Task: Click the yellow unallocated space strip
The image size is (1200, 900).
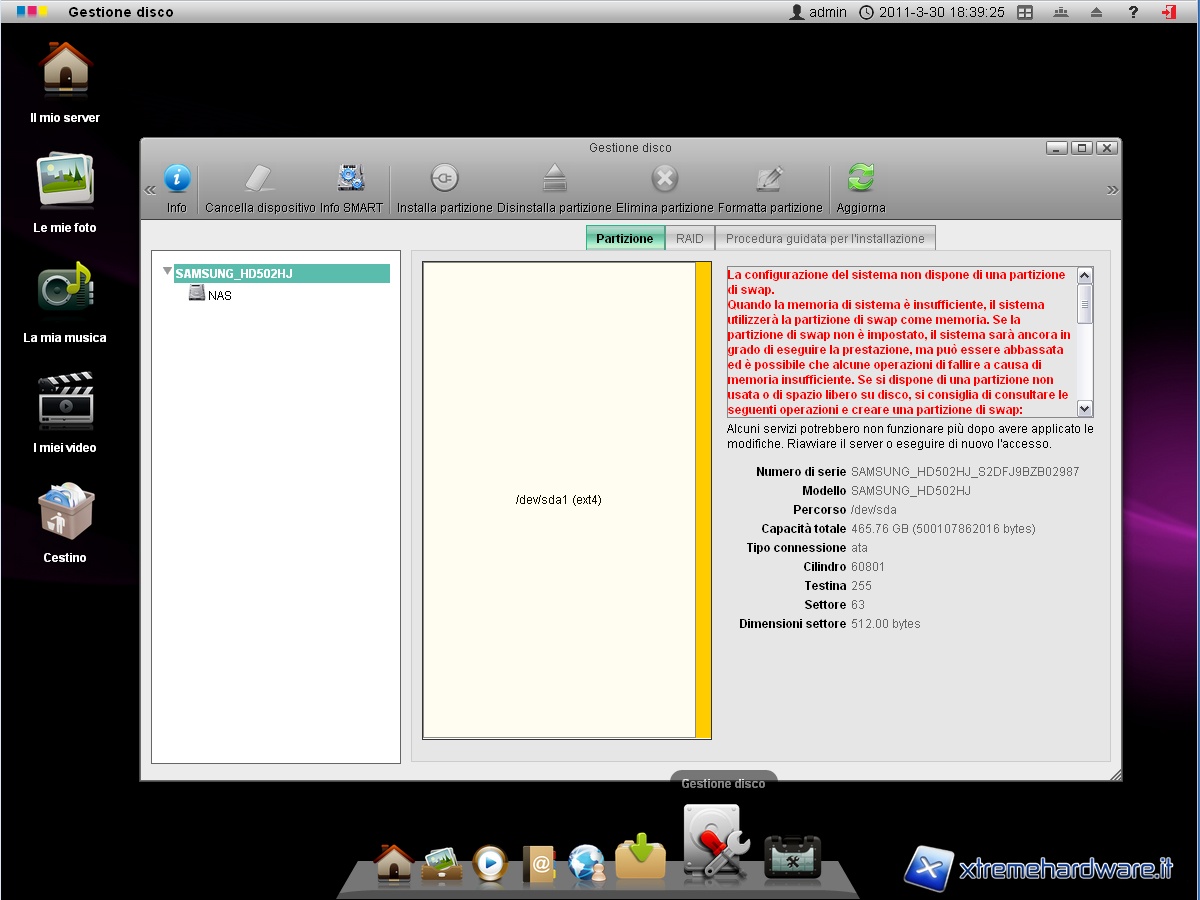Action: (703, 500)
